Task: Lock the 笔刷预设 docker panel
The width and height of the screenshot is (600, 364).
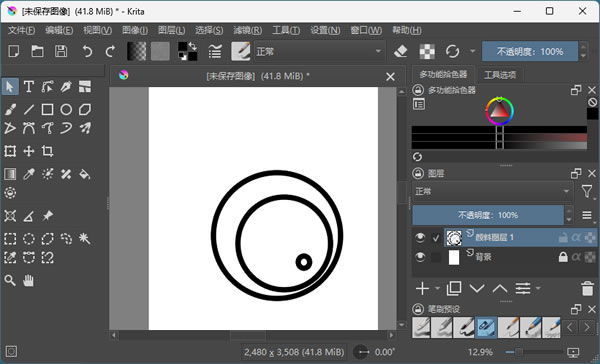Action: tap(418, 309)
